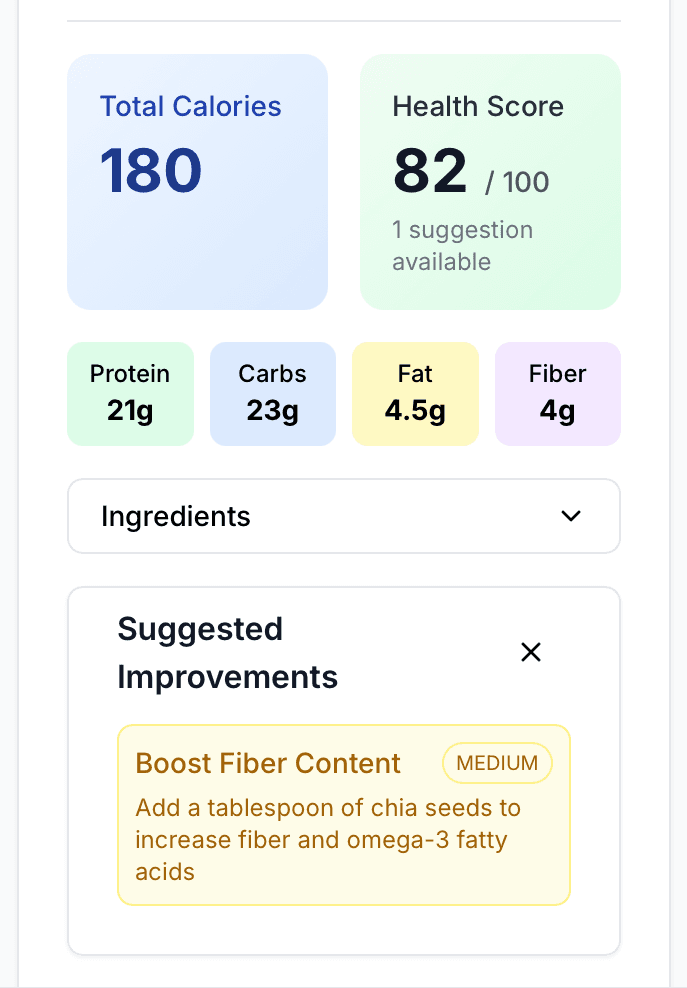Click the 4.5g fat amount
687x988 pixels.
(415, 411)
